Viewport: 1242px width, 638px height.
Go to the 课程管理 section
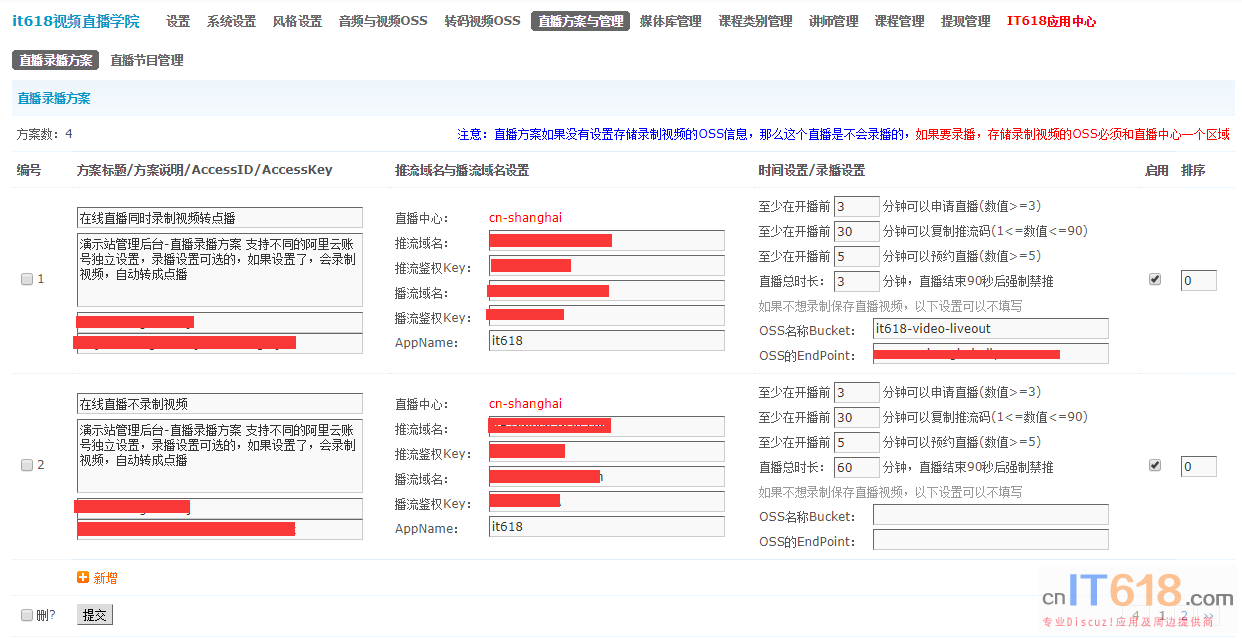click(x=899, y=21)
